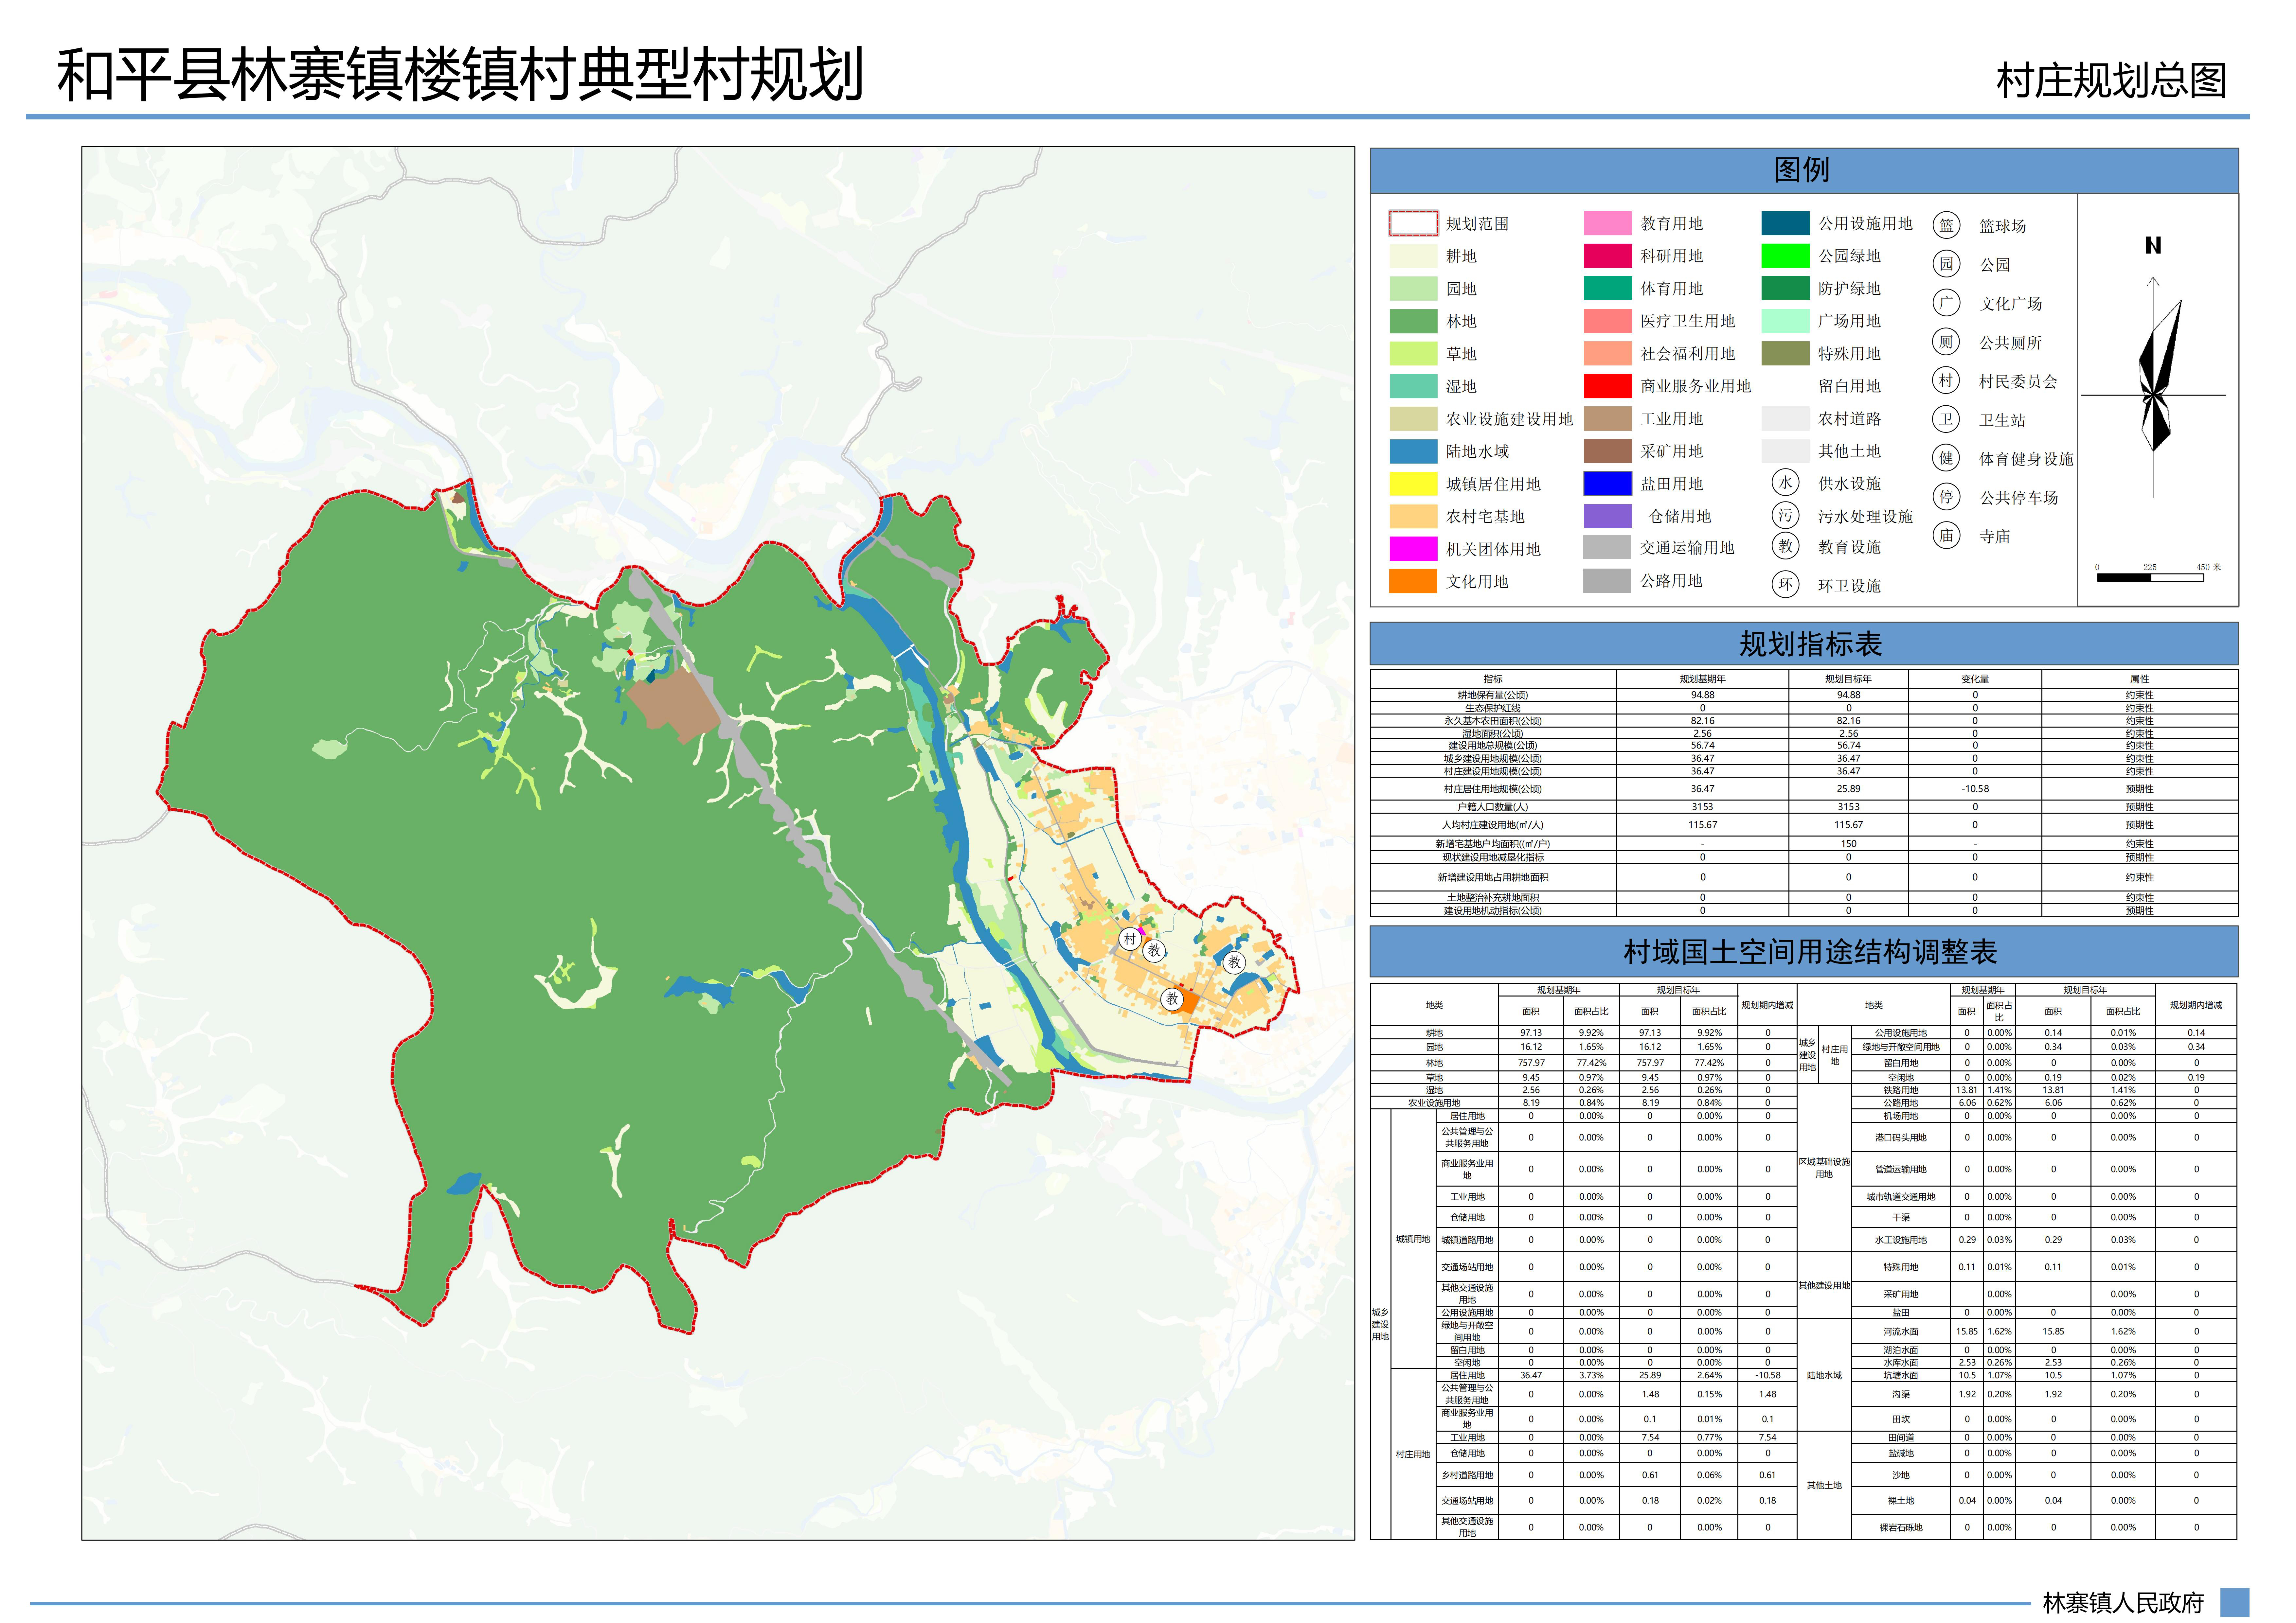Viewport: 2296px width, 1623px height.
Task: Click the 停 public parking legend symbol
Action: tap(1946, 497)
